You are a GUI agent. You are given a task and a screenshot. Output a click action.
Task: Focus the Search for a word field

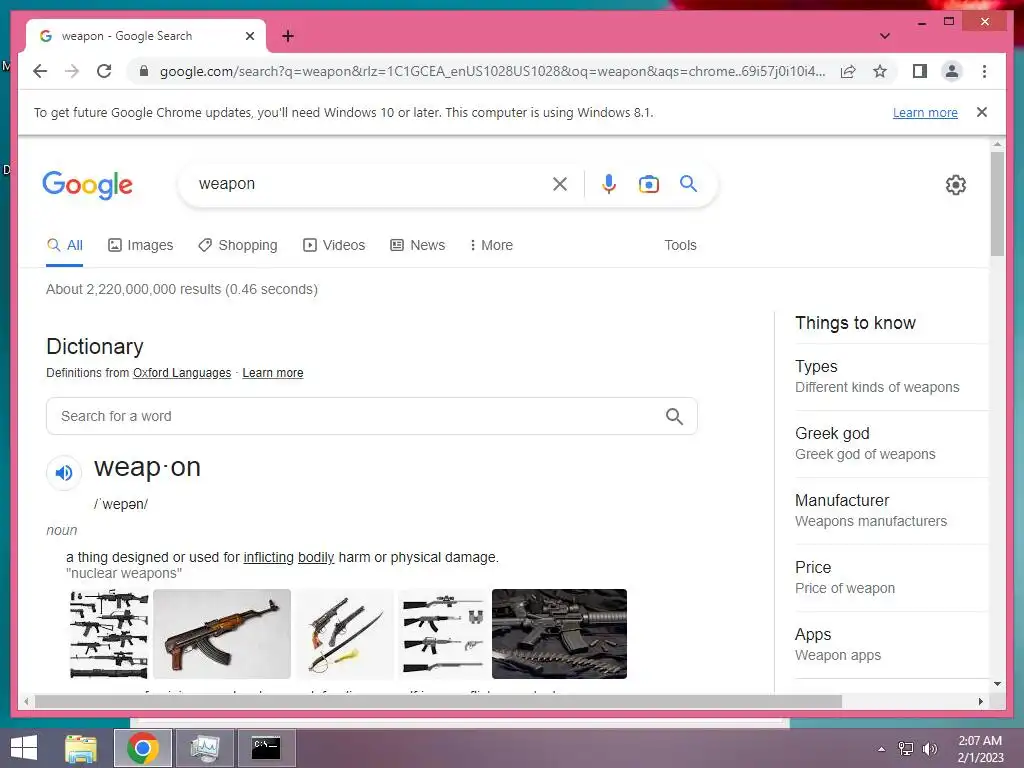(372, 416)
